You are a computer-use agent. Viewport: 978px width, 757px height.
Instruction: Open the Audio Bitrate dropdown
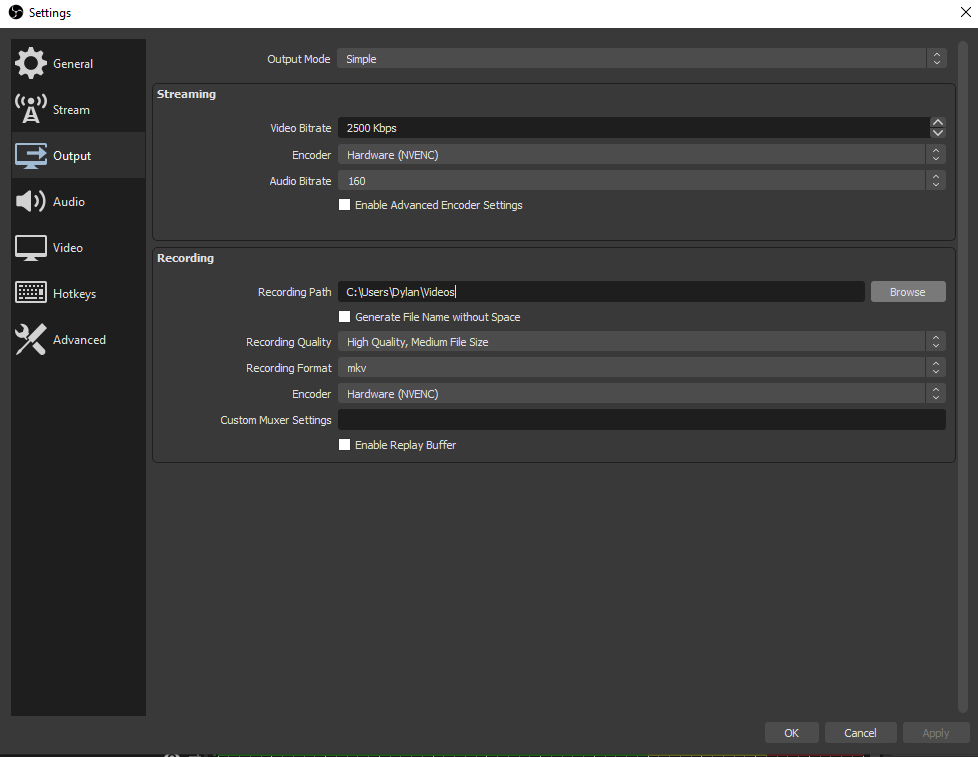click(642, 181)
